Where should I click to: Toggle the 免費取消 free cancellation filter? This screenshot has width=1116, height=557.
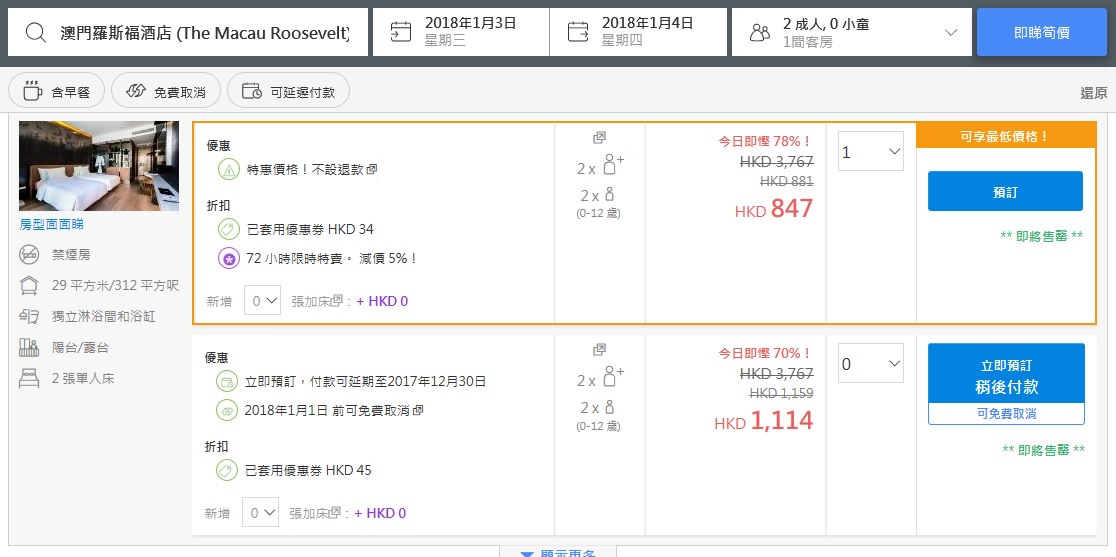(x=165, y=92)
